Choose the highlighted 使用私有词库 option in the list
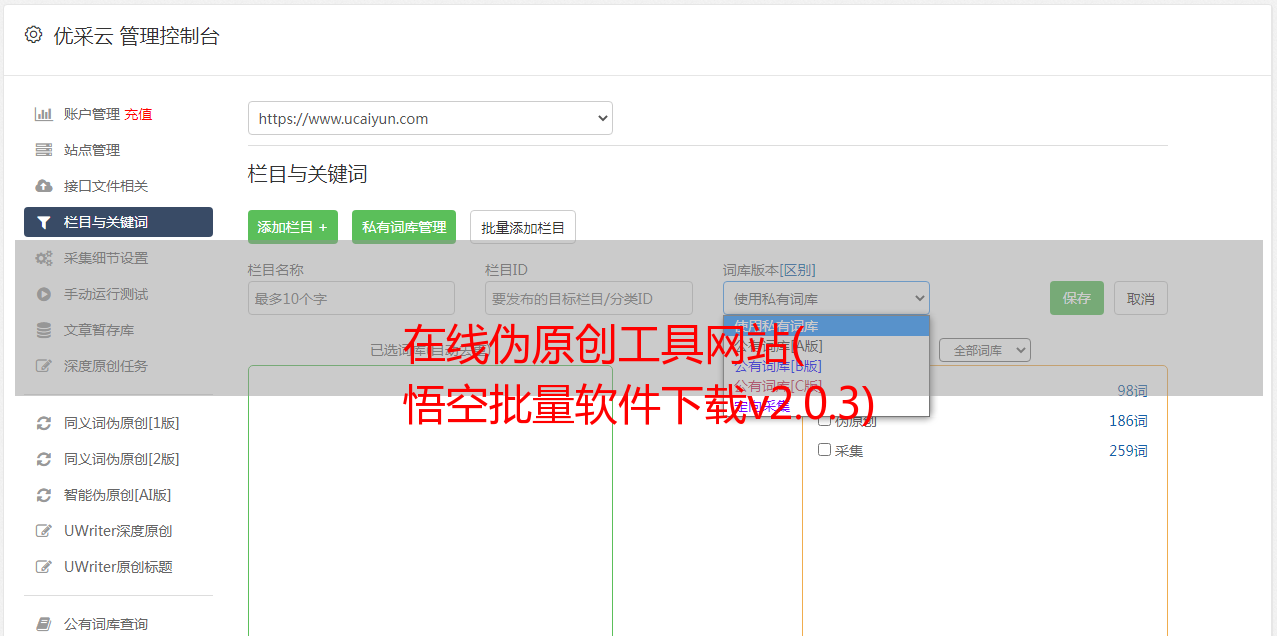 826,326
